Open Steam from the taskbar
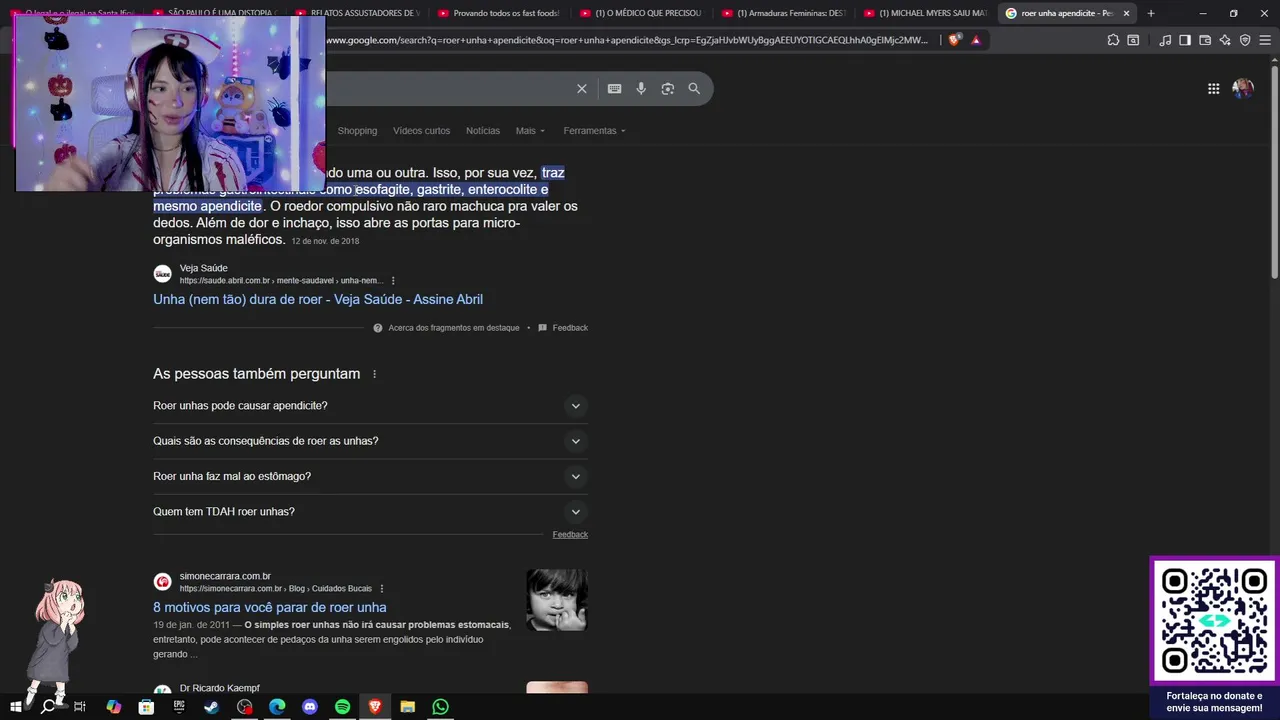1280x720 pixels. pyautogui.click(x=211, y=707)
